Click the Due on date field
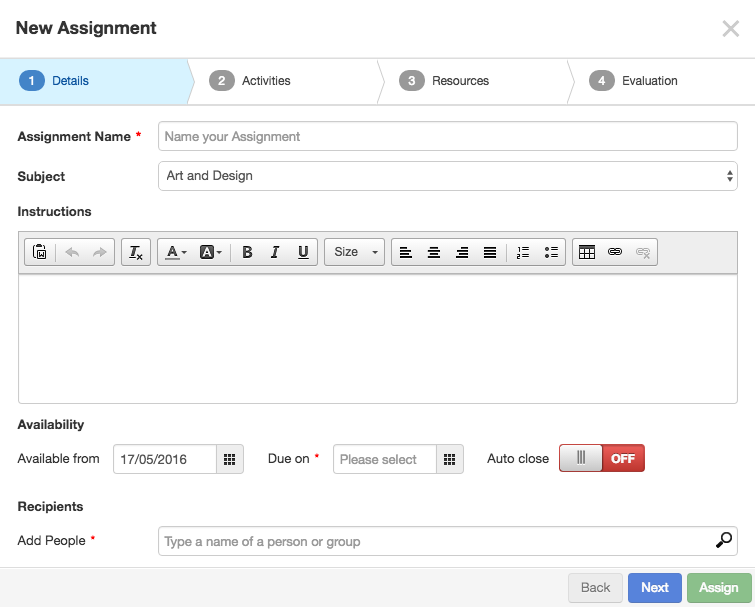The height and width of the screenshot is (607, 755). (x=385, y=459)
